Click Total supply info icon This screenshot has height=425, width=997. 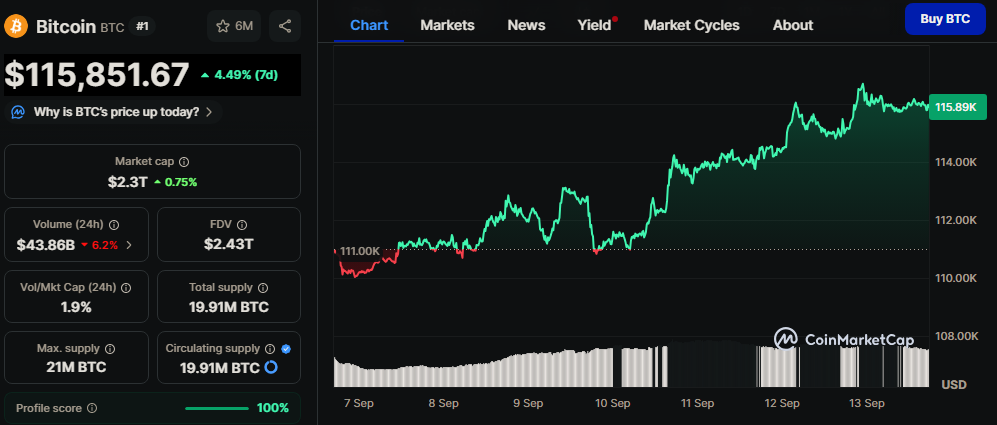pos(263,287)
